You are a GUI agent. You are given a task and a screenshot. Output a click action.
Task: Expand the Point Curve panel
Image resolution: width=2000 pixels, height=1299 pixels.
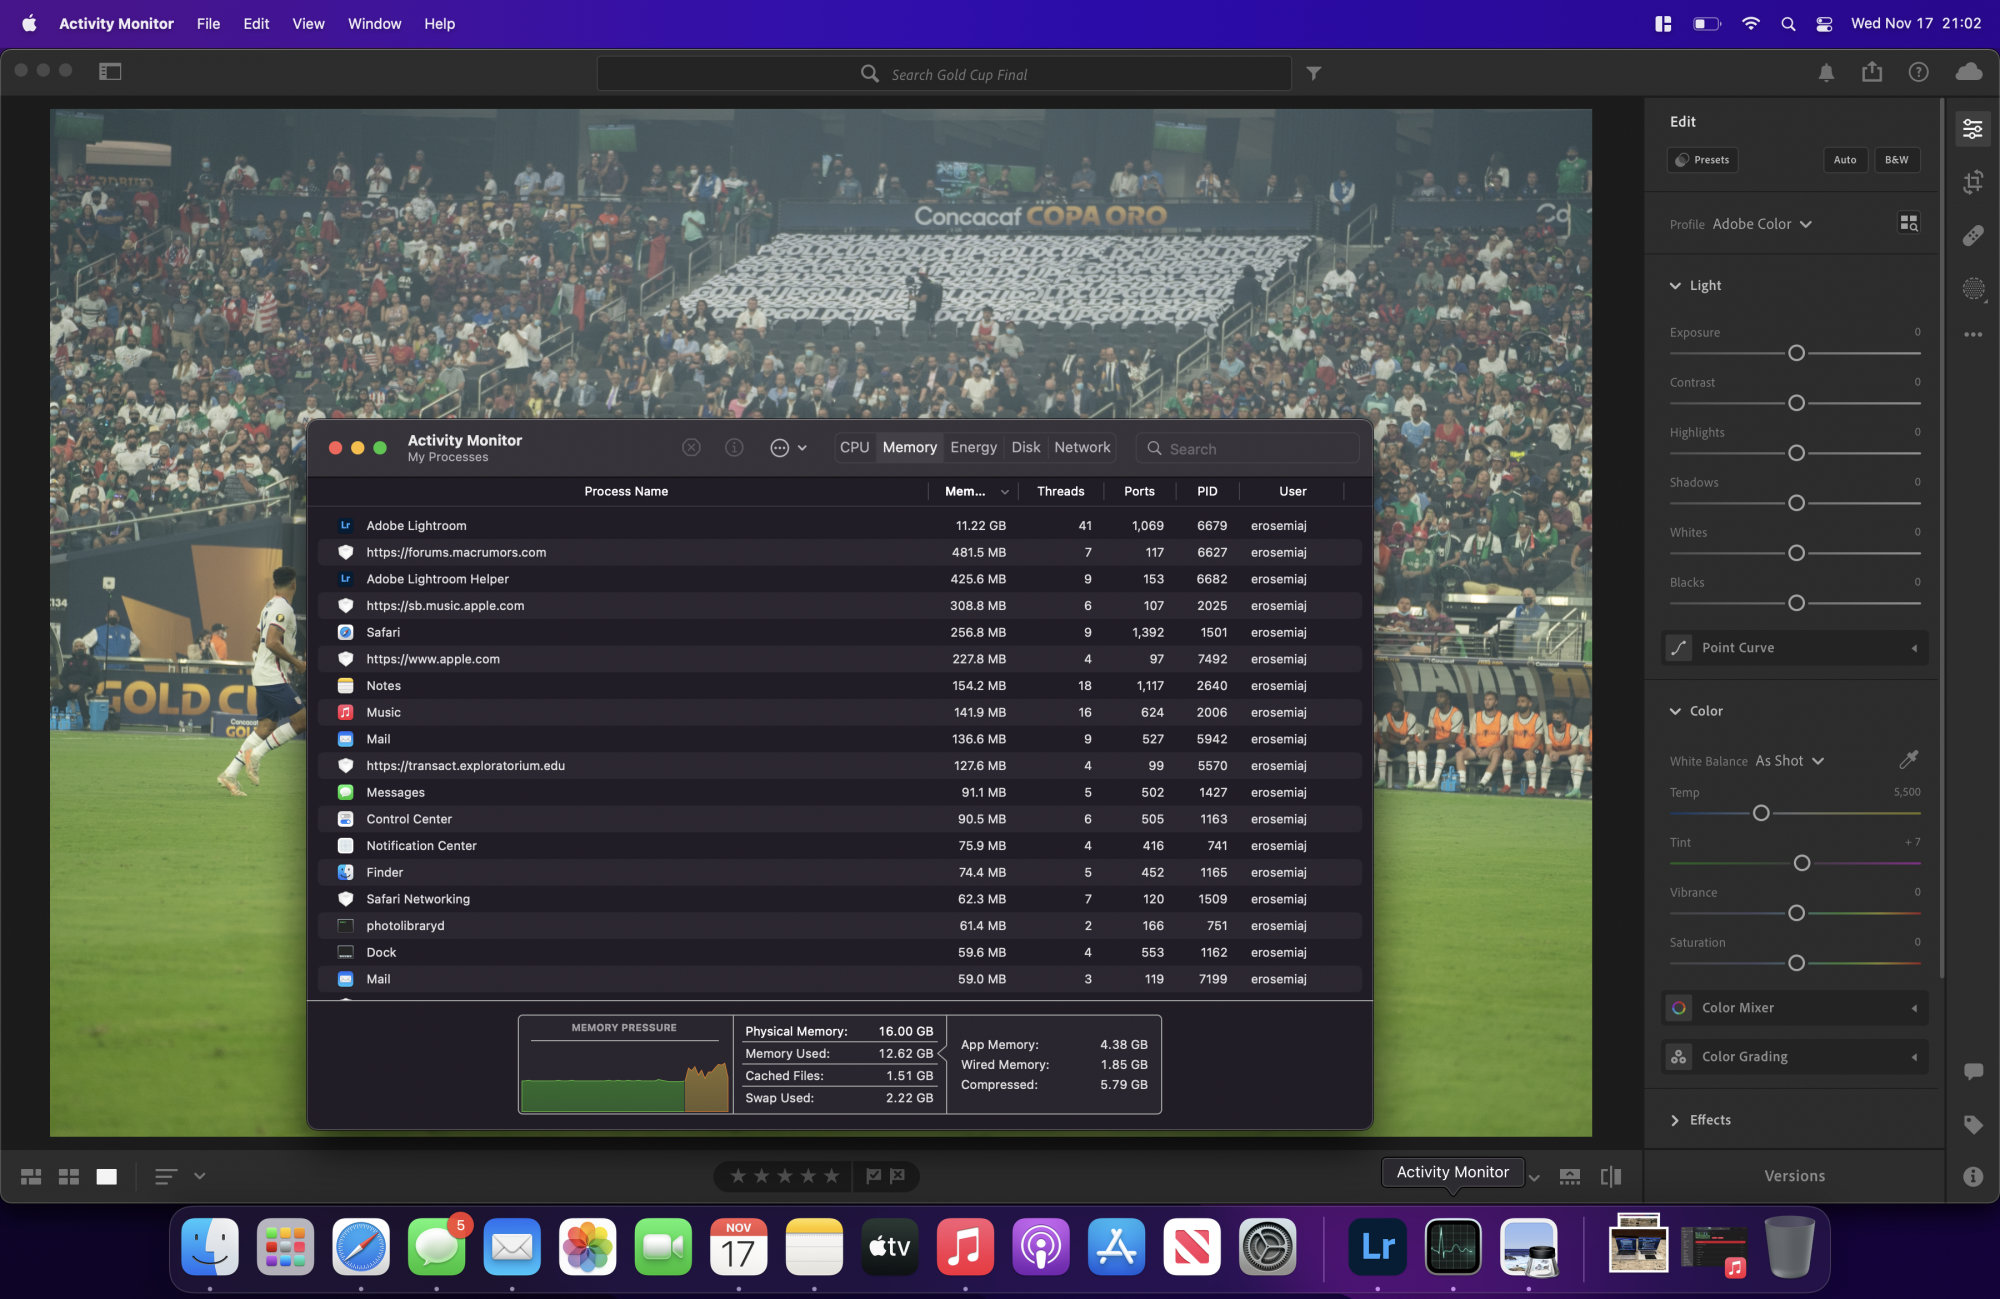pyautogui.click(x=1795, y=648)
